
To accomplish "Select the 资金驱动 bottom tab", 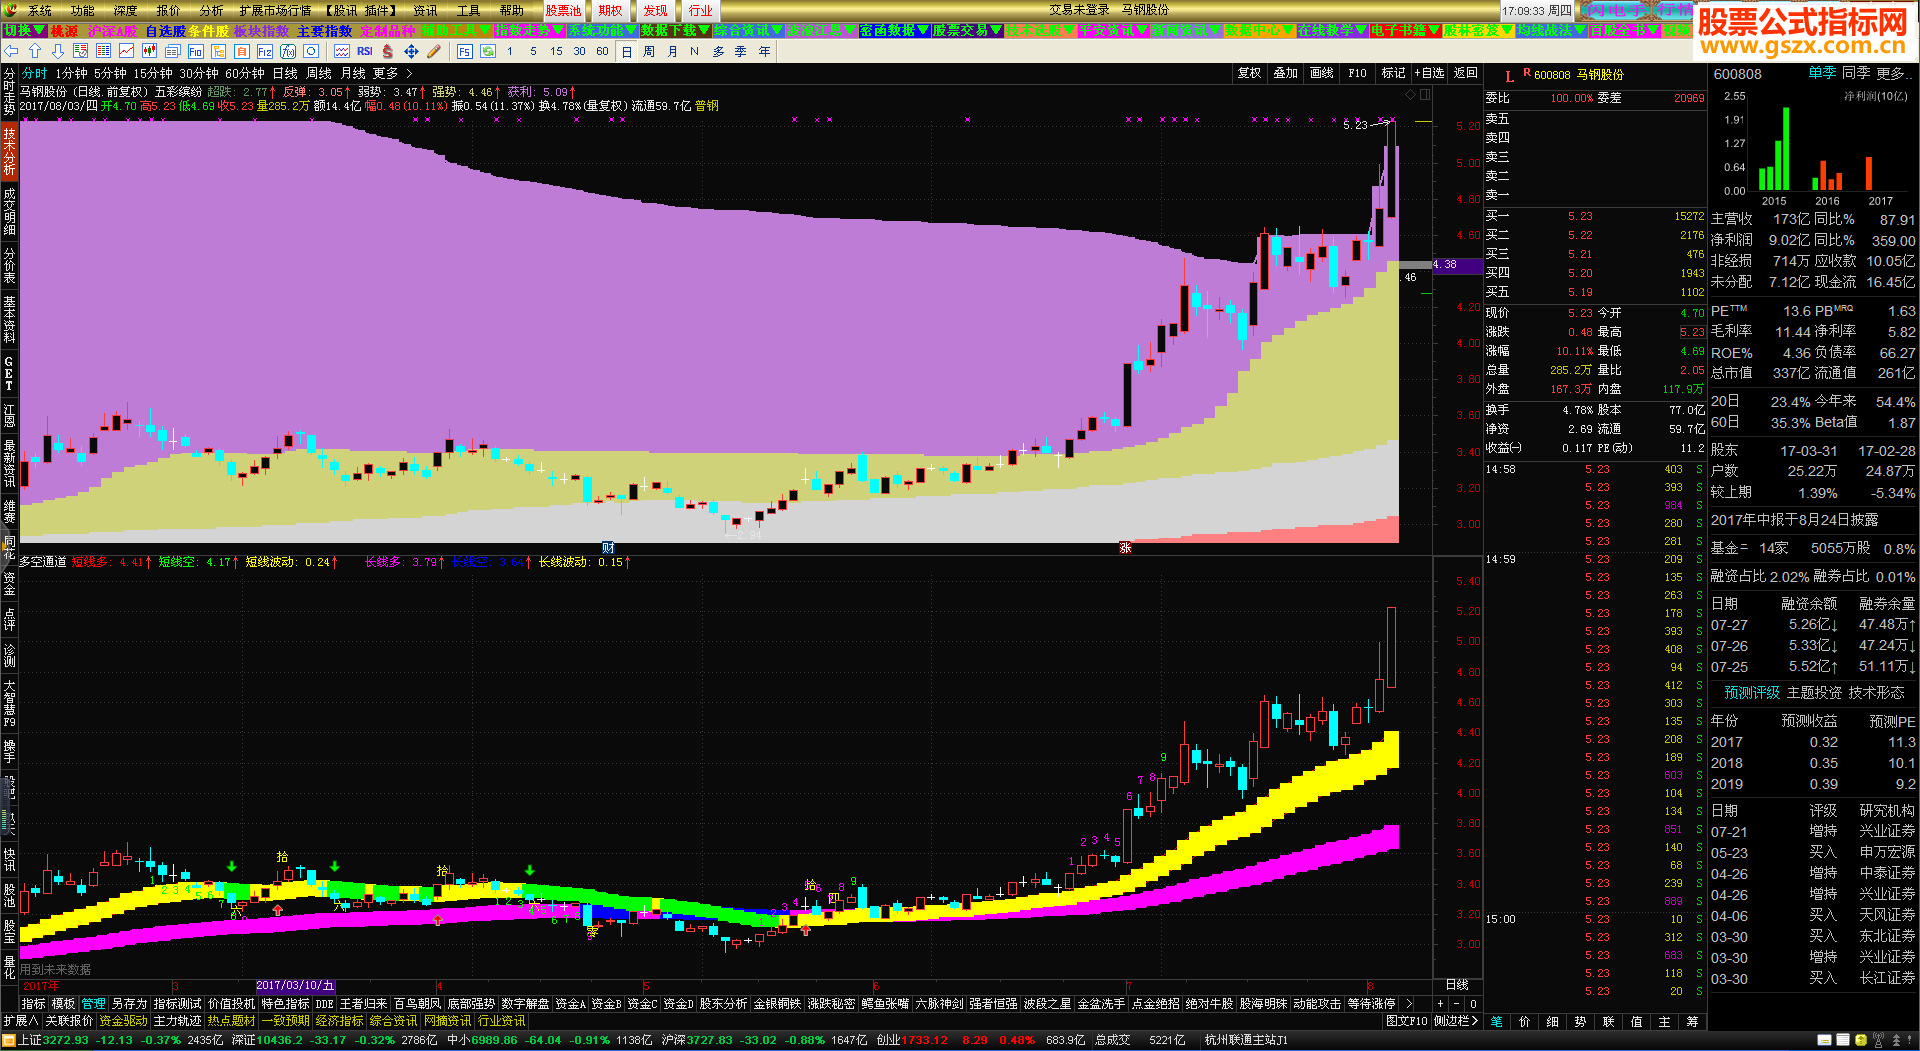I will point(123,1021).
